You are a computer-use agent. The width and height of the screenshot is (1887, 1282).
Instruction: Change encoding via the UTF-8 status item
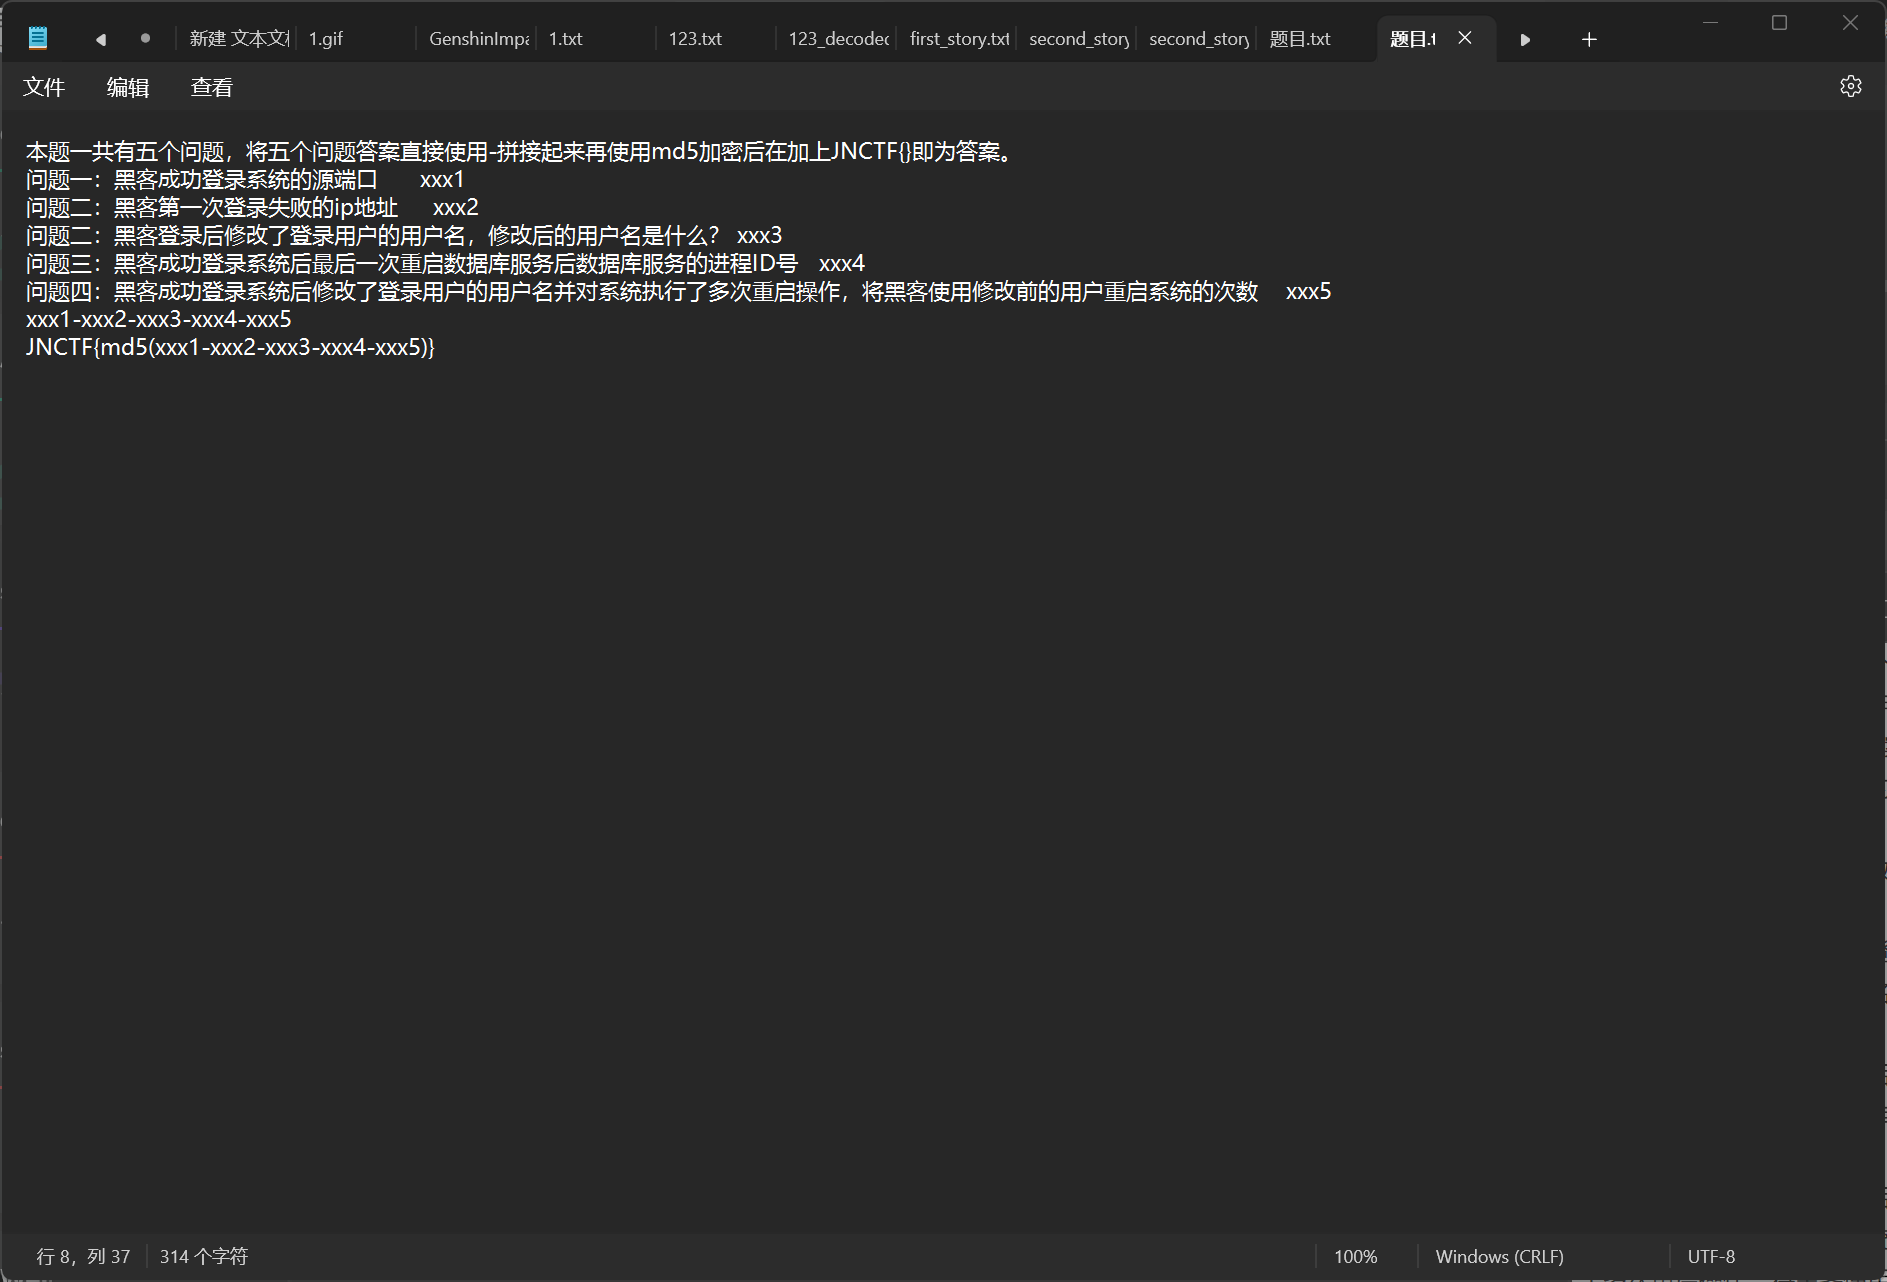[x=1710, y=1256]
